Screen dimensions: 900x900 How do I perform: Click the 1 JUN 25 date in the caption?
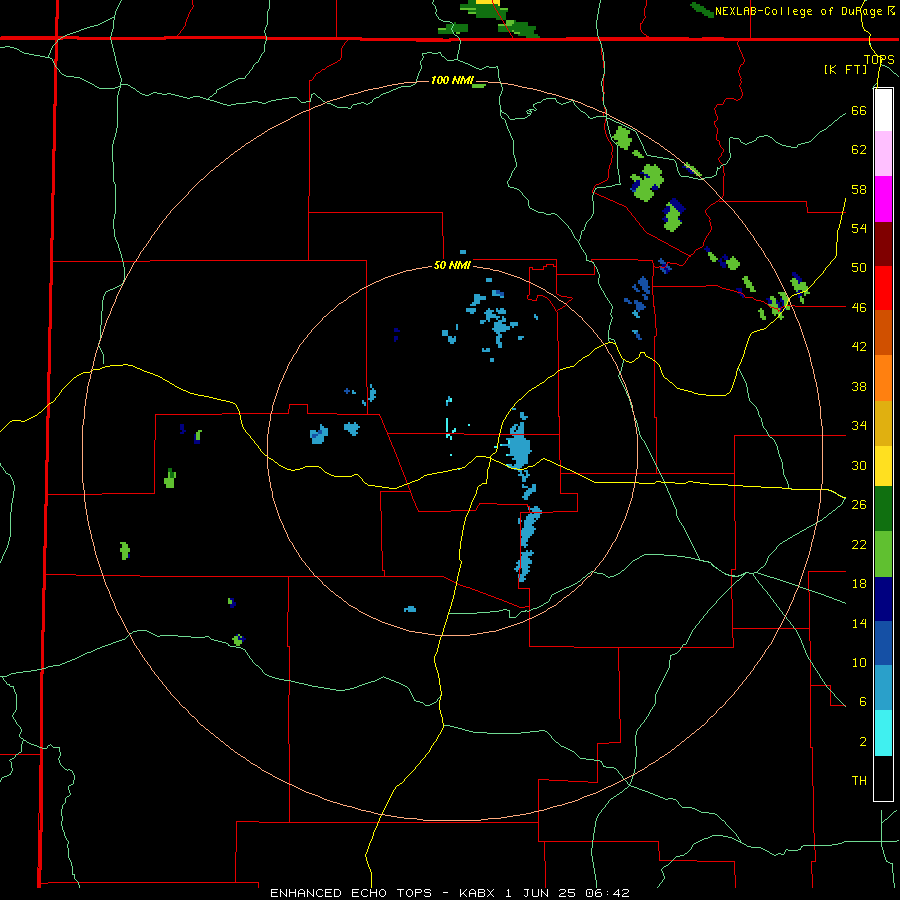[540, 893]
